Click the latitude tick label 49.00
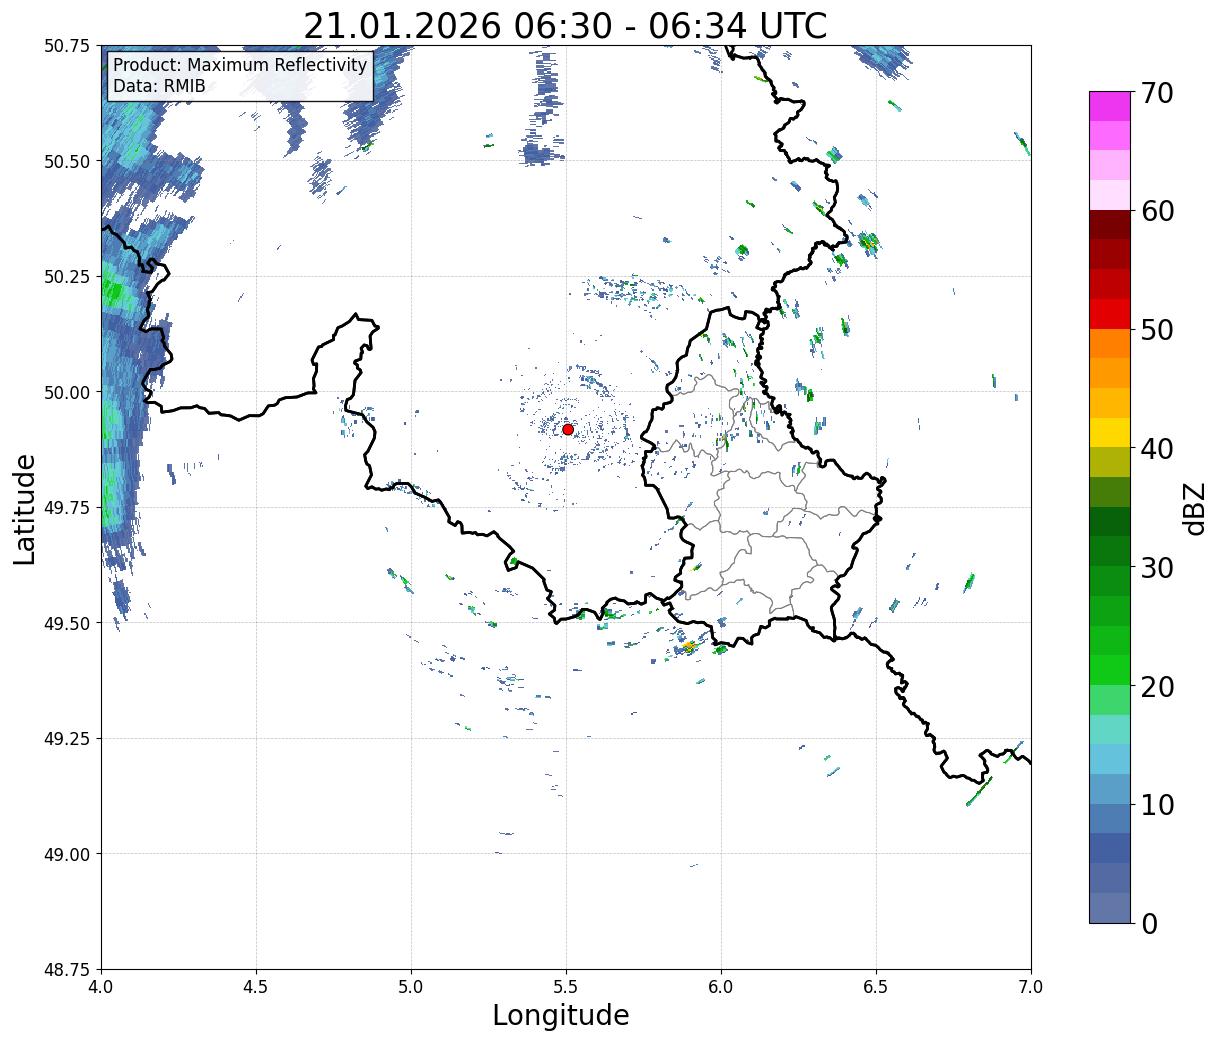This screenshot has height=1040, width=1219. tap(67, 854)
